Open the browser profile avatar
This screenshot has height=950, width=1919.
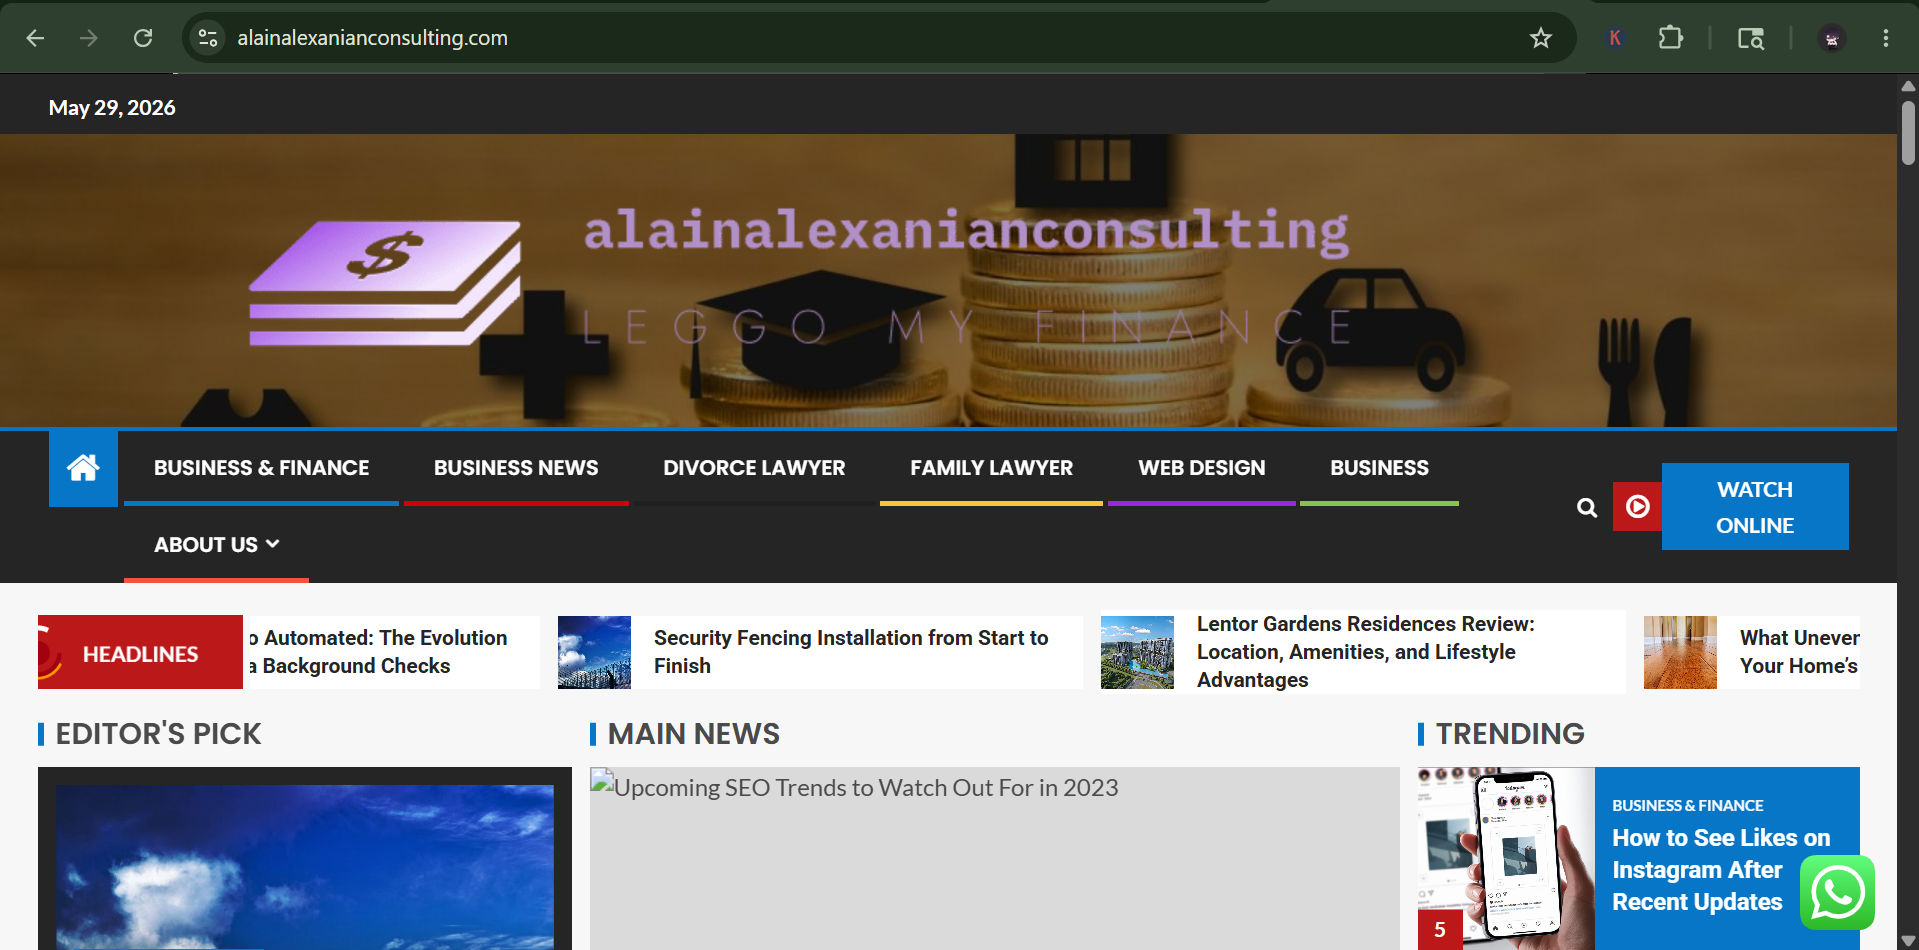point(1832,38)
